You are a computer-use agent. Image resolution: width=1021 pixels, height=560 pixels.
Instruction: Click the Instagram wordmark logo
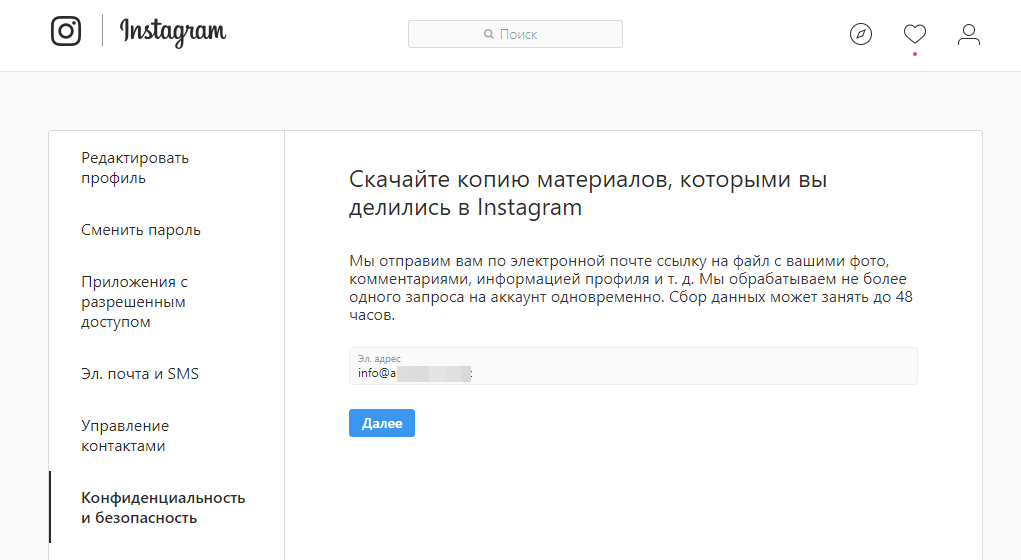point(173,33)
